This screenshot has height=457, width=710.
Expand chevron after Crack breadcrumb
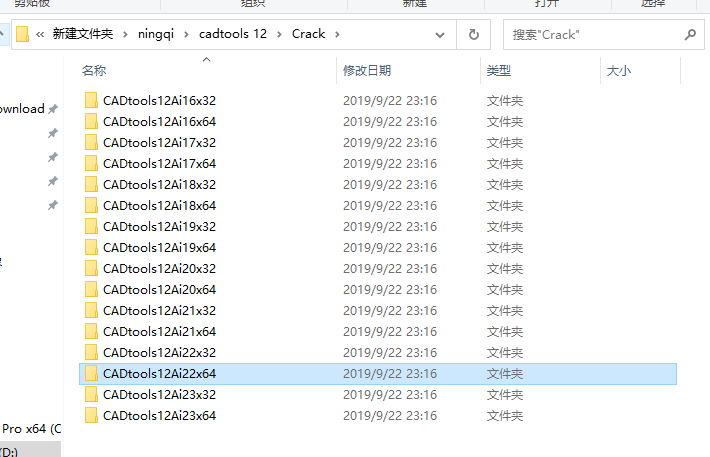337,34
